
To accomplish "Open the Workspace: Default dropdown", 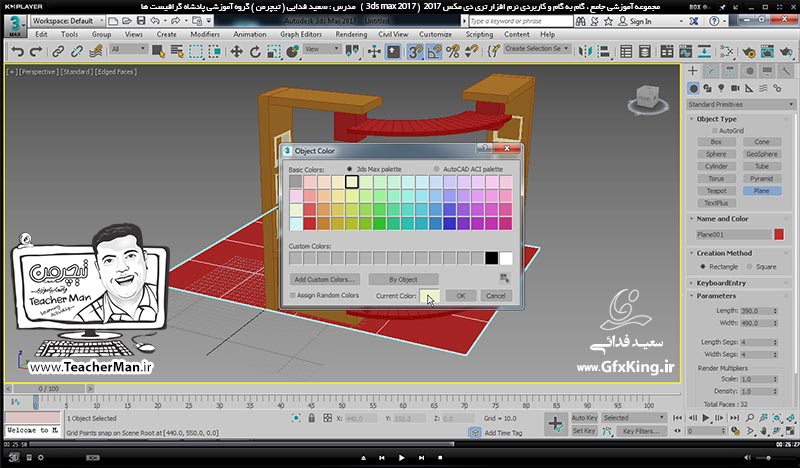I will (67, 21).
